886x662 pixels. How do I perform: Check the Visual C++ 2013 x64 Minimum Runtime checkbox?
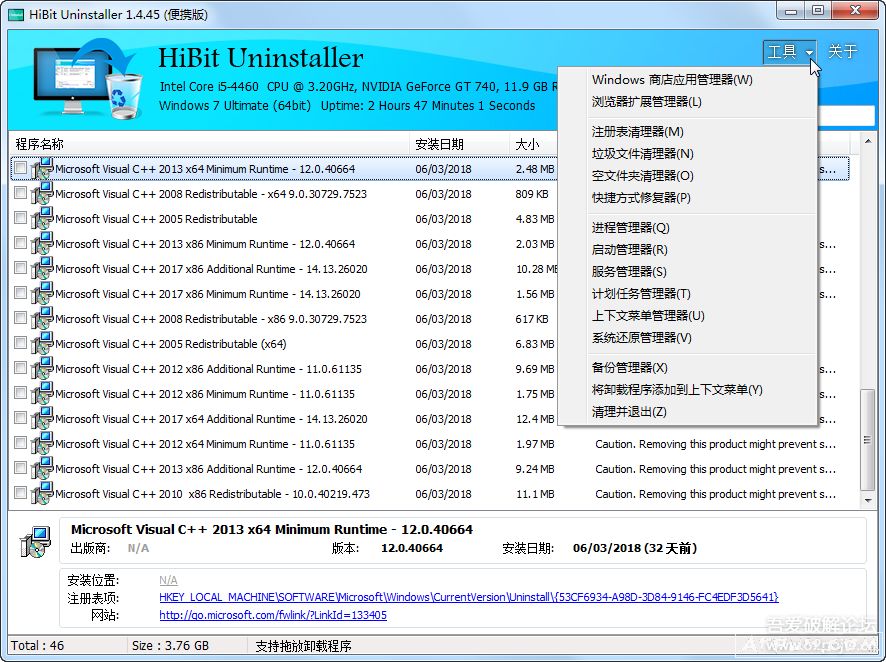[x=20, y=168]
